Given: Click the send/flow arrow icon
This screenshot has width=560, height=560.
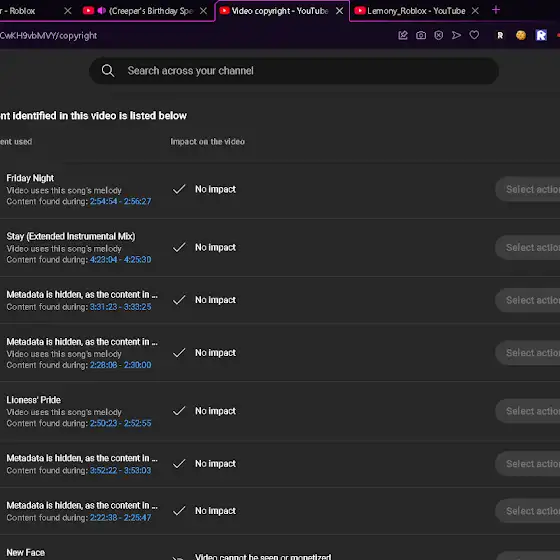Looking at the screenshot, I should click(x=456, y=35).
